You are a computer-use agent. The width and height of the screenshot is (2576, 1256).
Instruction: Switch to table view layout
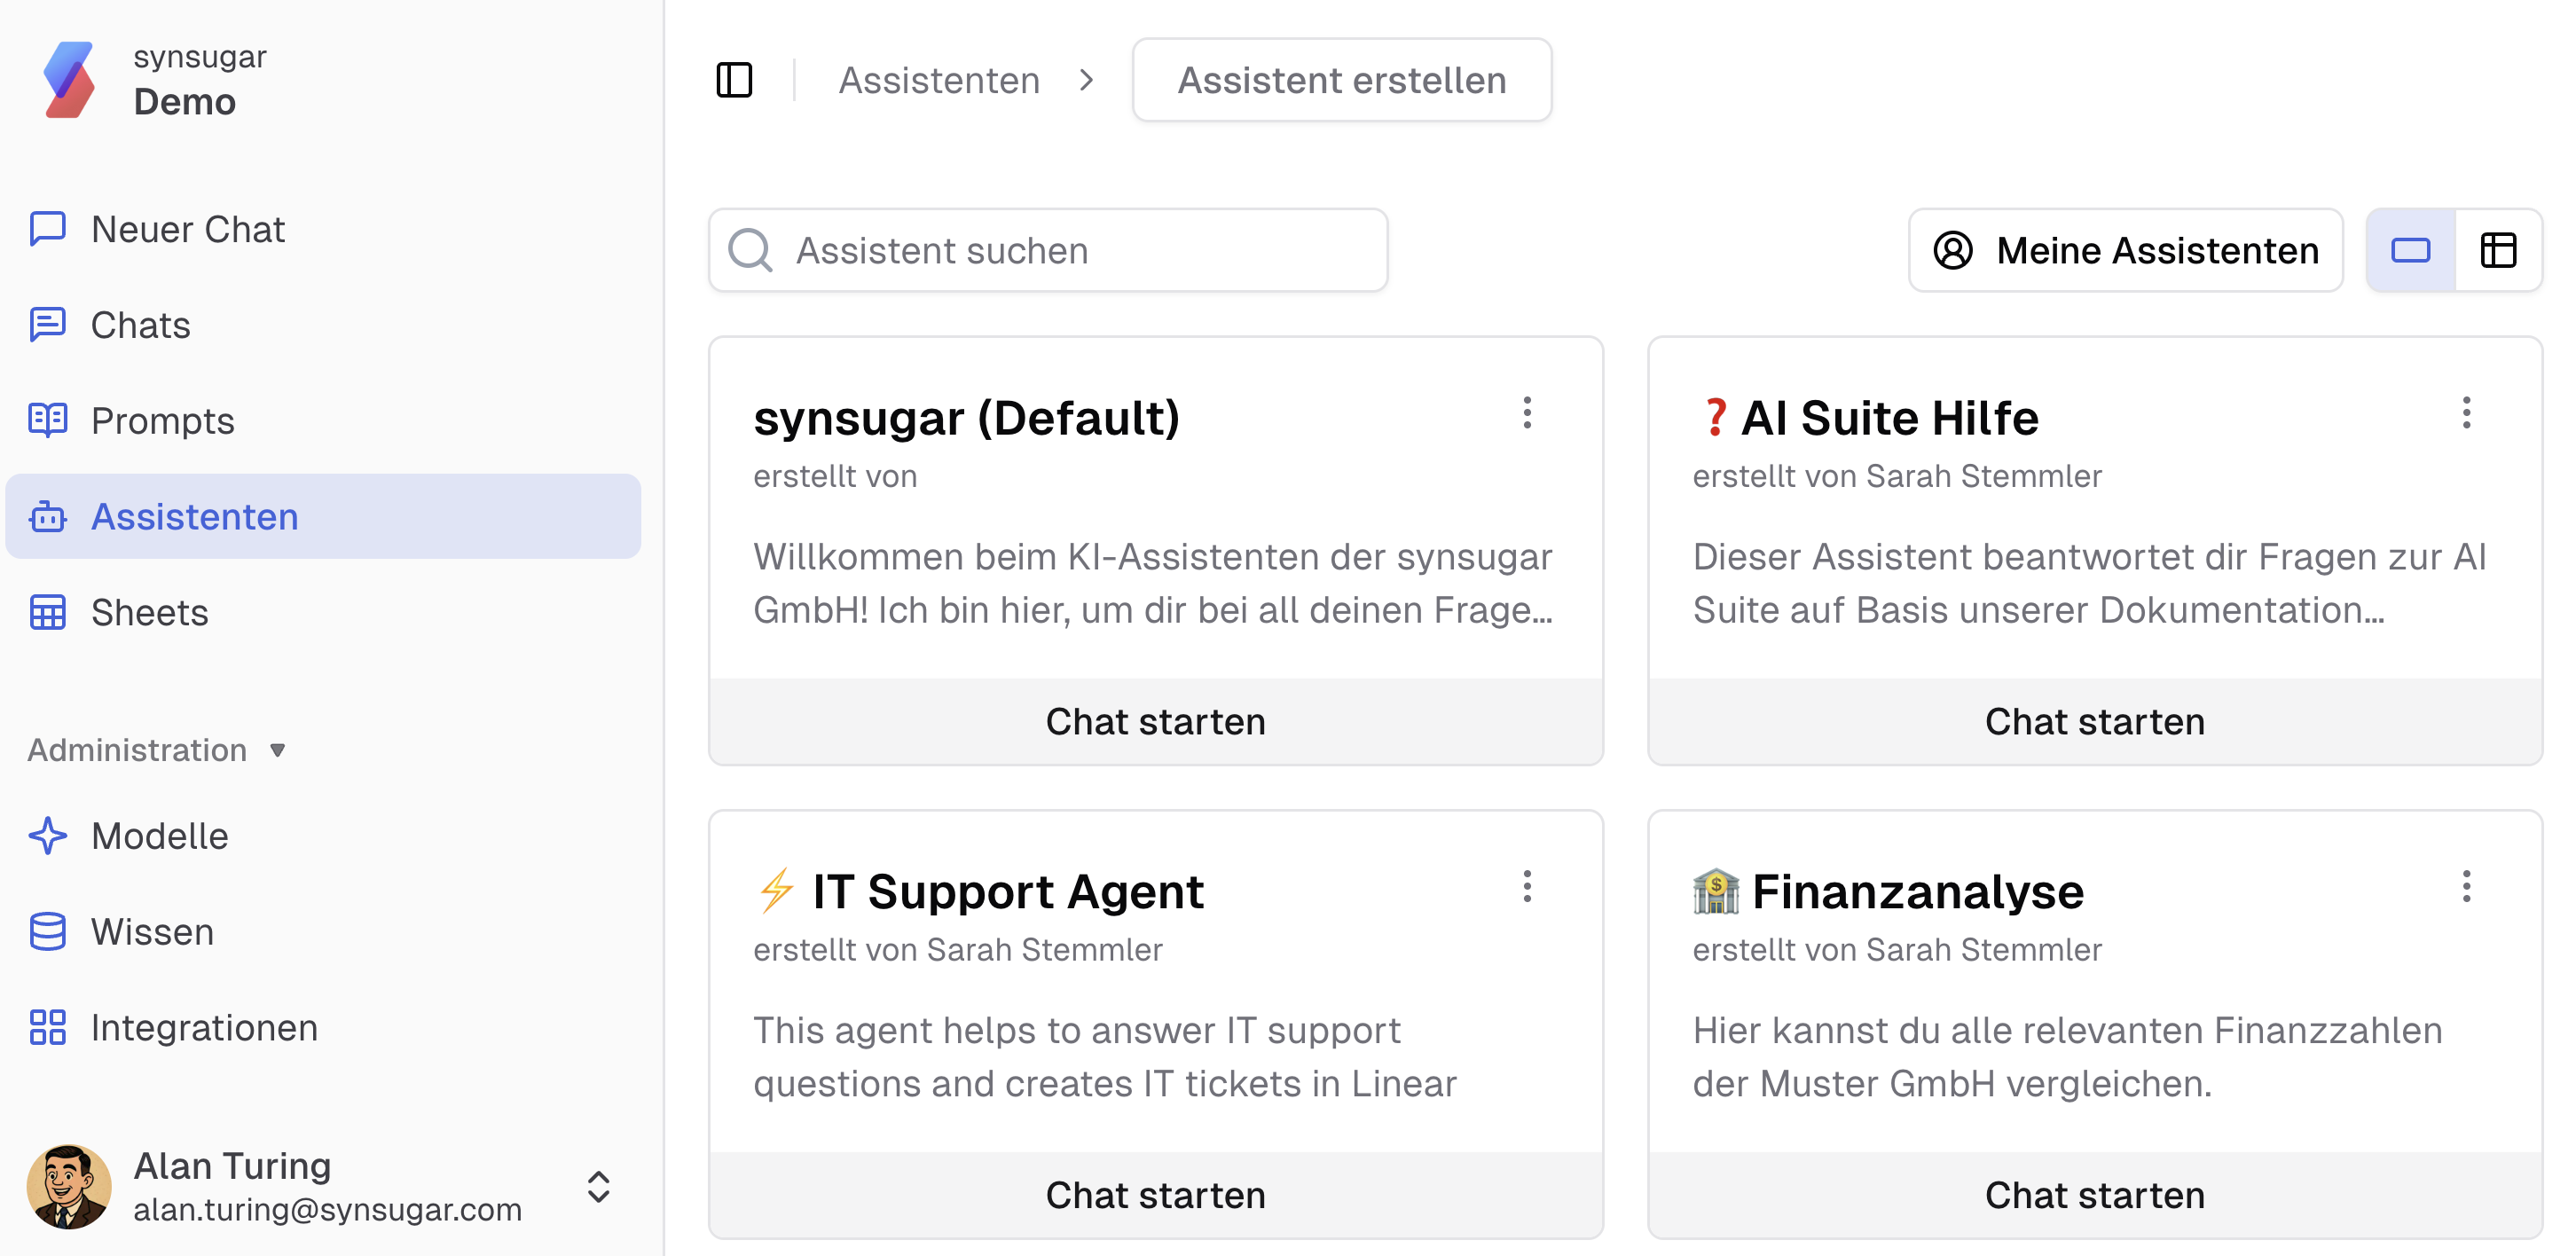click(2497, 251)
